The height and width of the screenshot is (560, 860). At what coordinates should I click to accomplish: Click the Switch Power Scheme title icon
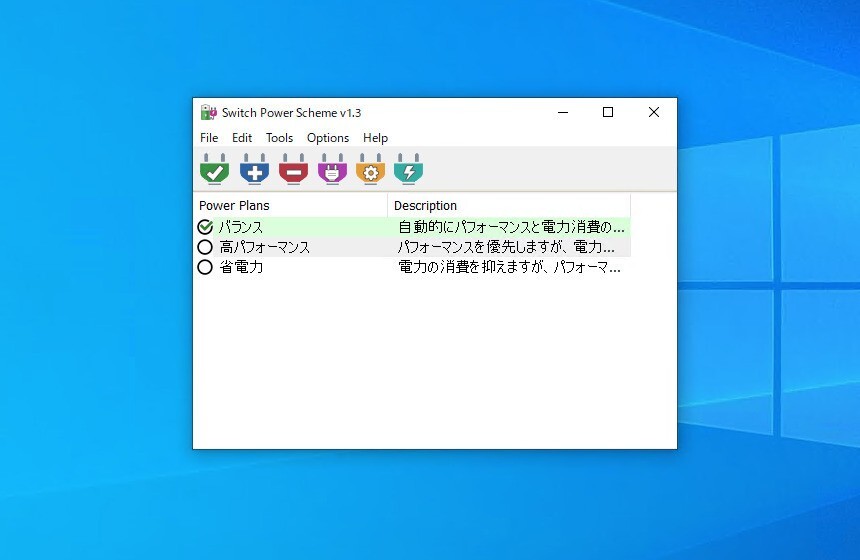pos(208,112)
